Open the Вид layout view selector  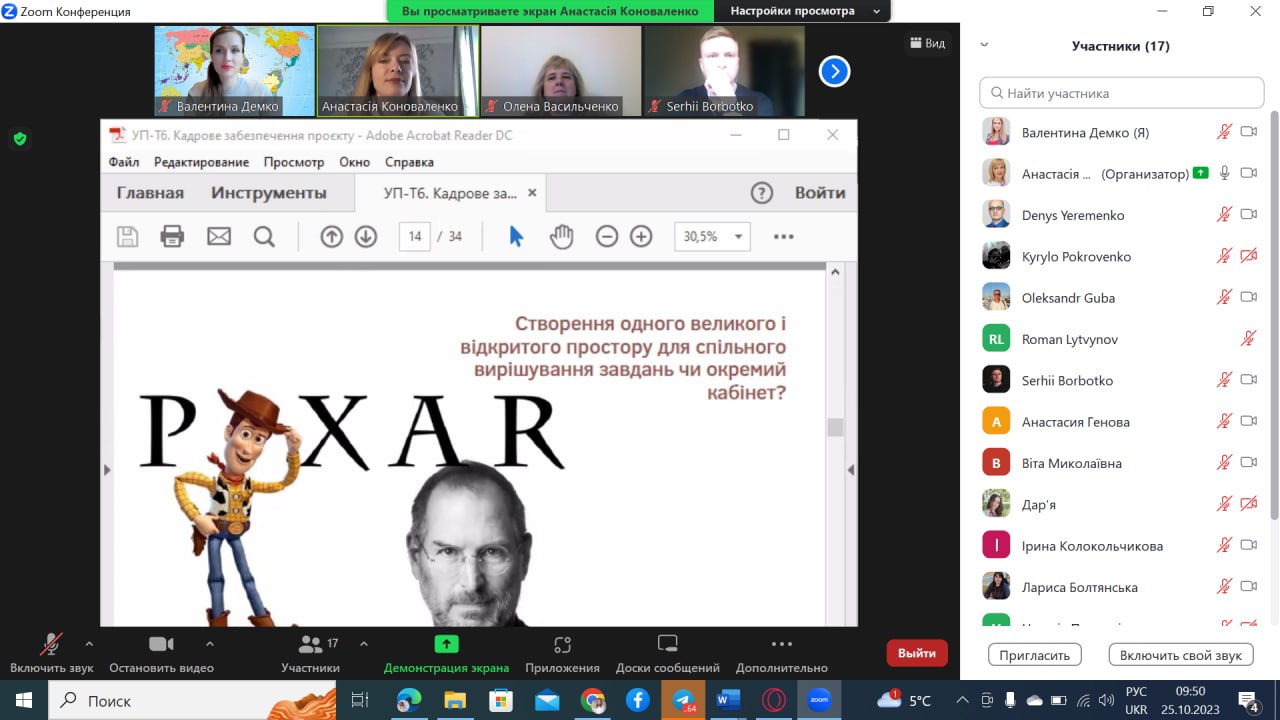[928, 43]
